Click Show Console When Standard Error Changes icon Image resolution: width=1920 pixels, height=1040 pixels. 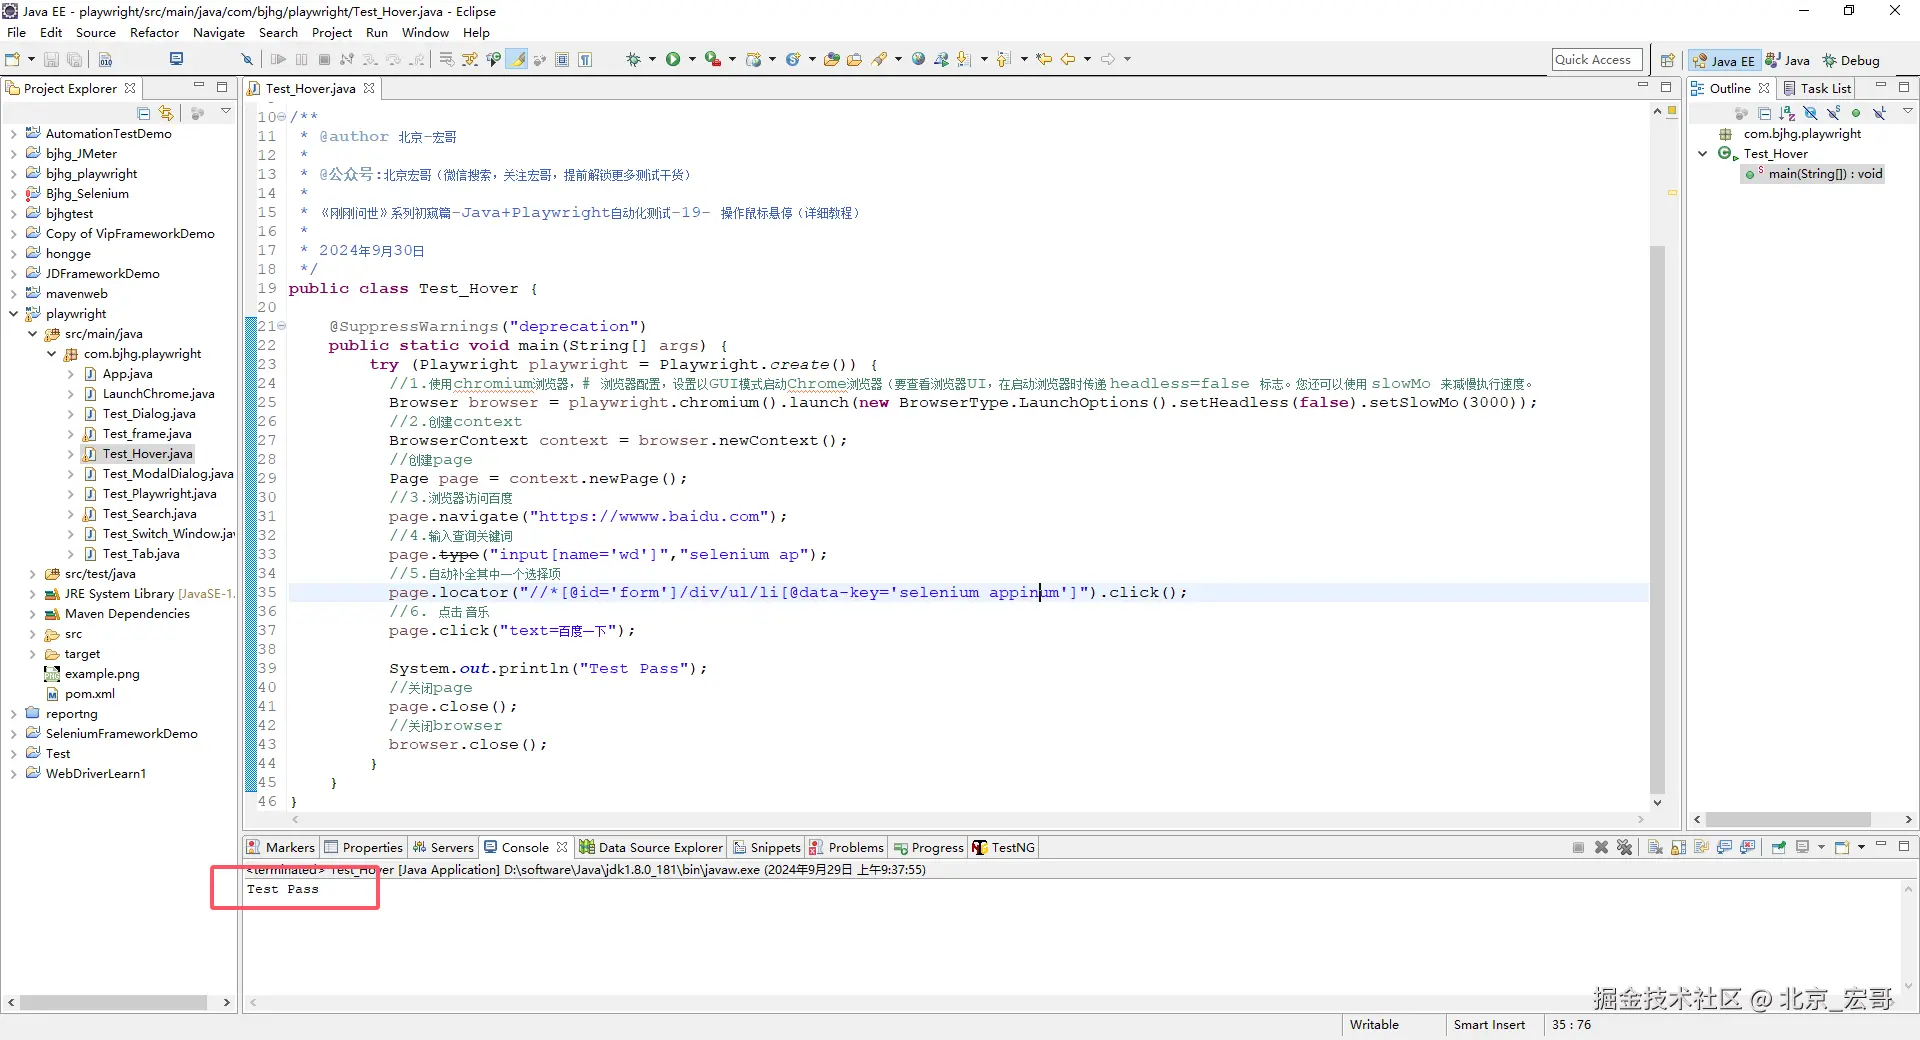click(x=1747, y=847)
